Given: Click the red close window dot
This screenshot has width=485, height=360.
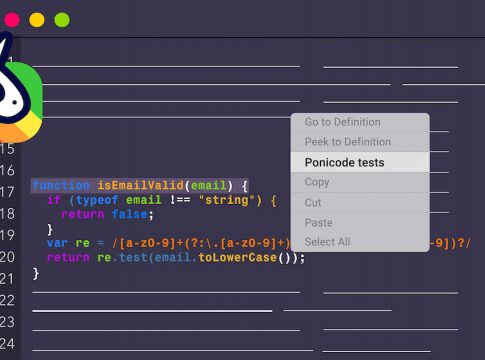Looking at the screenshot, I should pyautogui.click(x=12, y=20).
